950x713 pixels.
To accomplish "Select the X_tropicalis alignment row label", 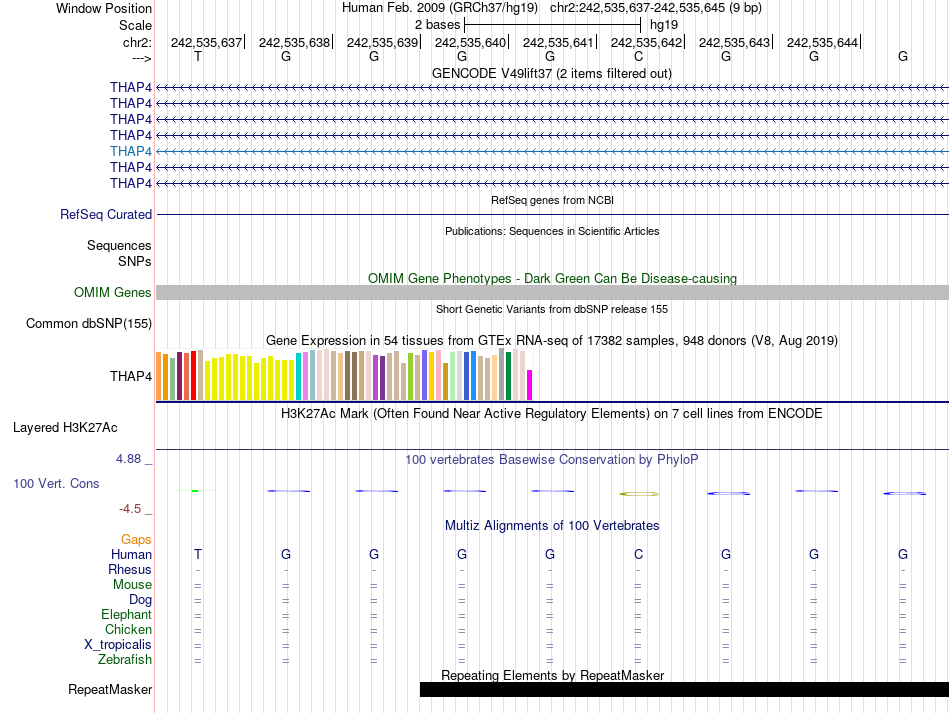I will [x=118, y=645].
